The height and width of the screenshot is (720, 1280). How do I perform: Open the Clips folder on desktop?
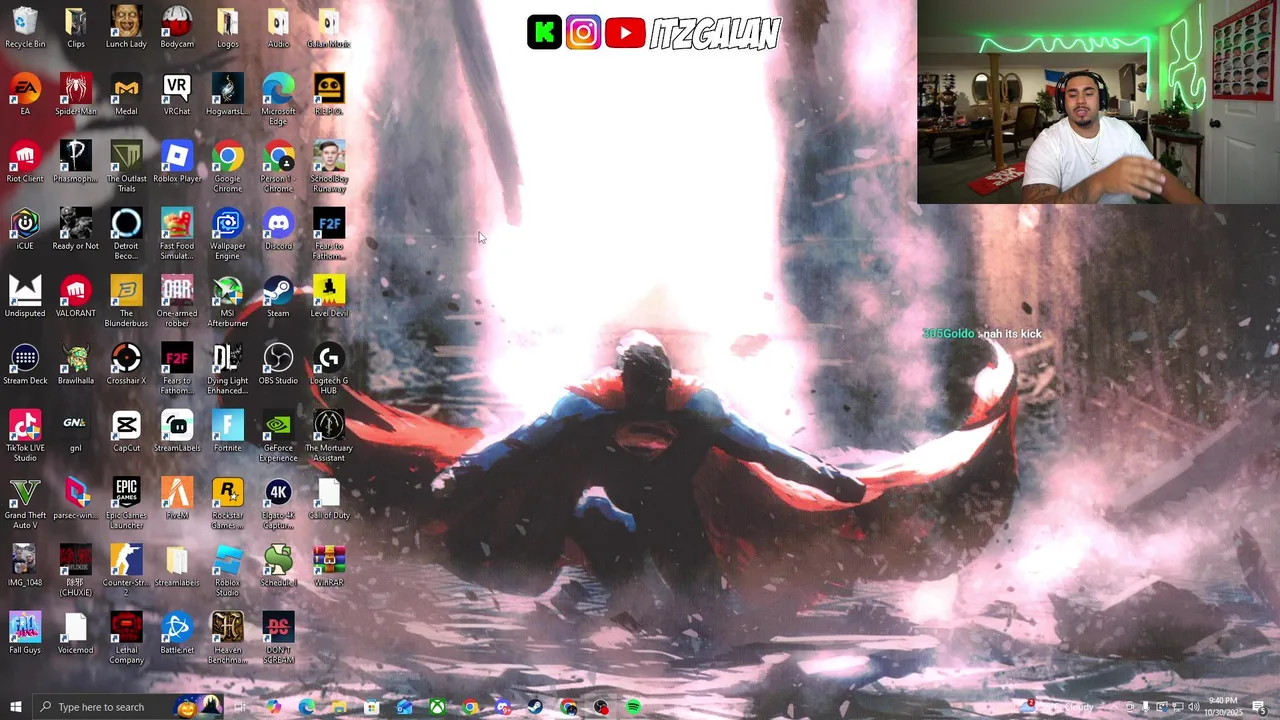pos(75,28)
